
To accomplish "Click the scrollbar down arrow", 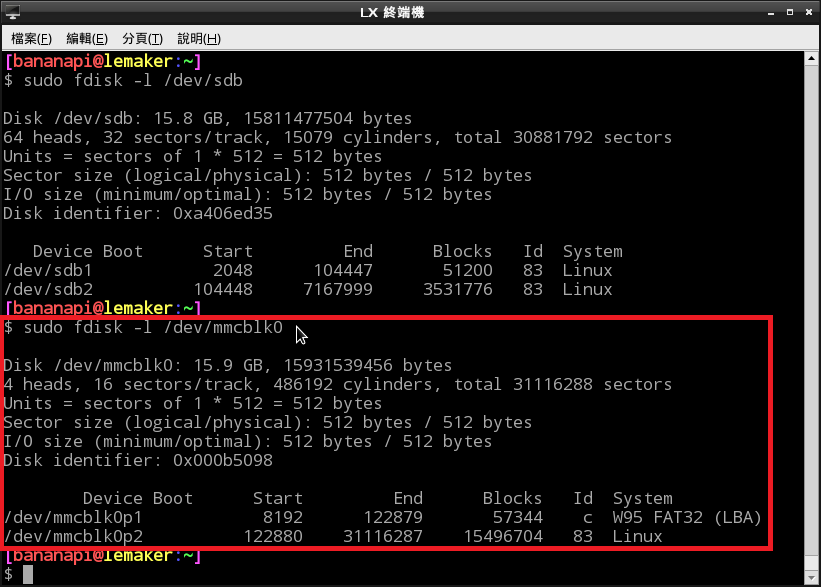I will tap(812, 578).
